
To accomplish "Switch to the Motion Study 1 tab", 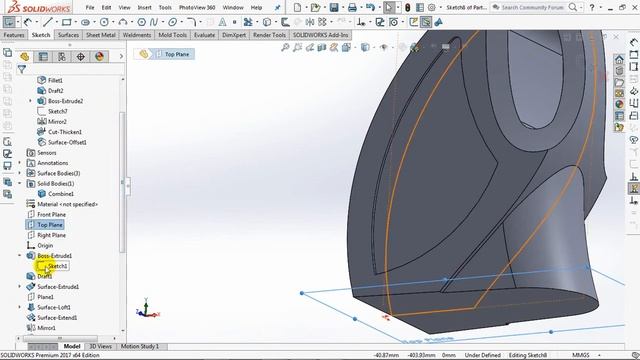I will click(140, 346).
